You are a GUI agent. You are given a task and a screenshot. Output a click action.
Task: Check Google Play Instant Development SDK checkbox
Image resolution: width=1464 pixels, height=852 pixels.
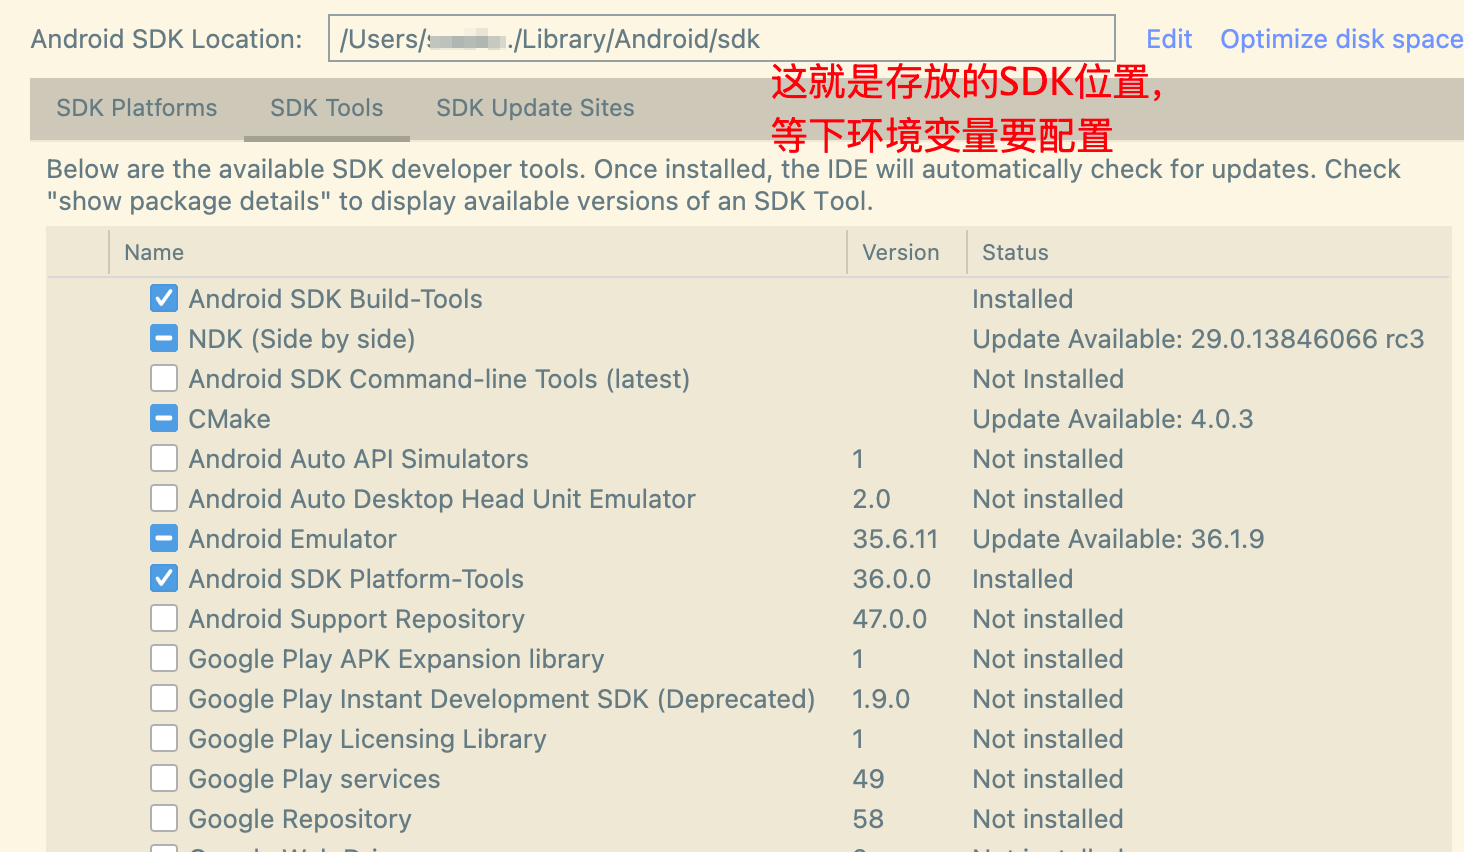(x=164, y=698)
